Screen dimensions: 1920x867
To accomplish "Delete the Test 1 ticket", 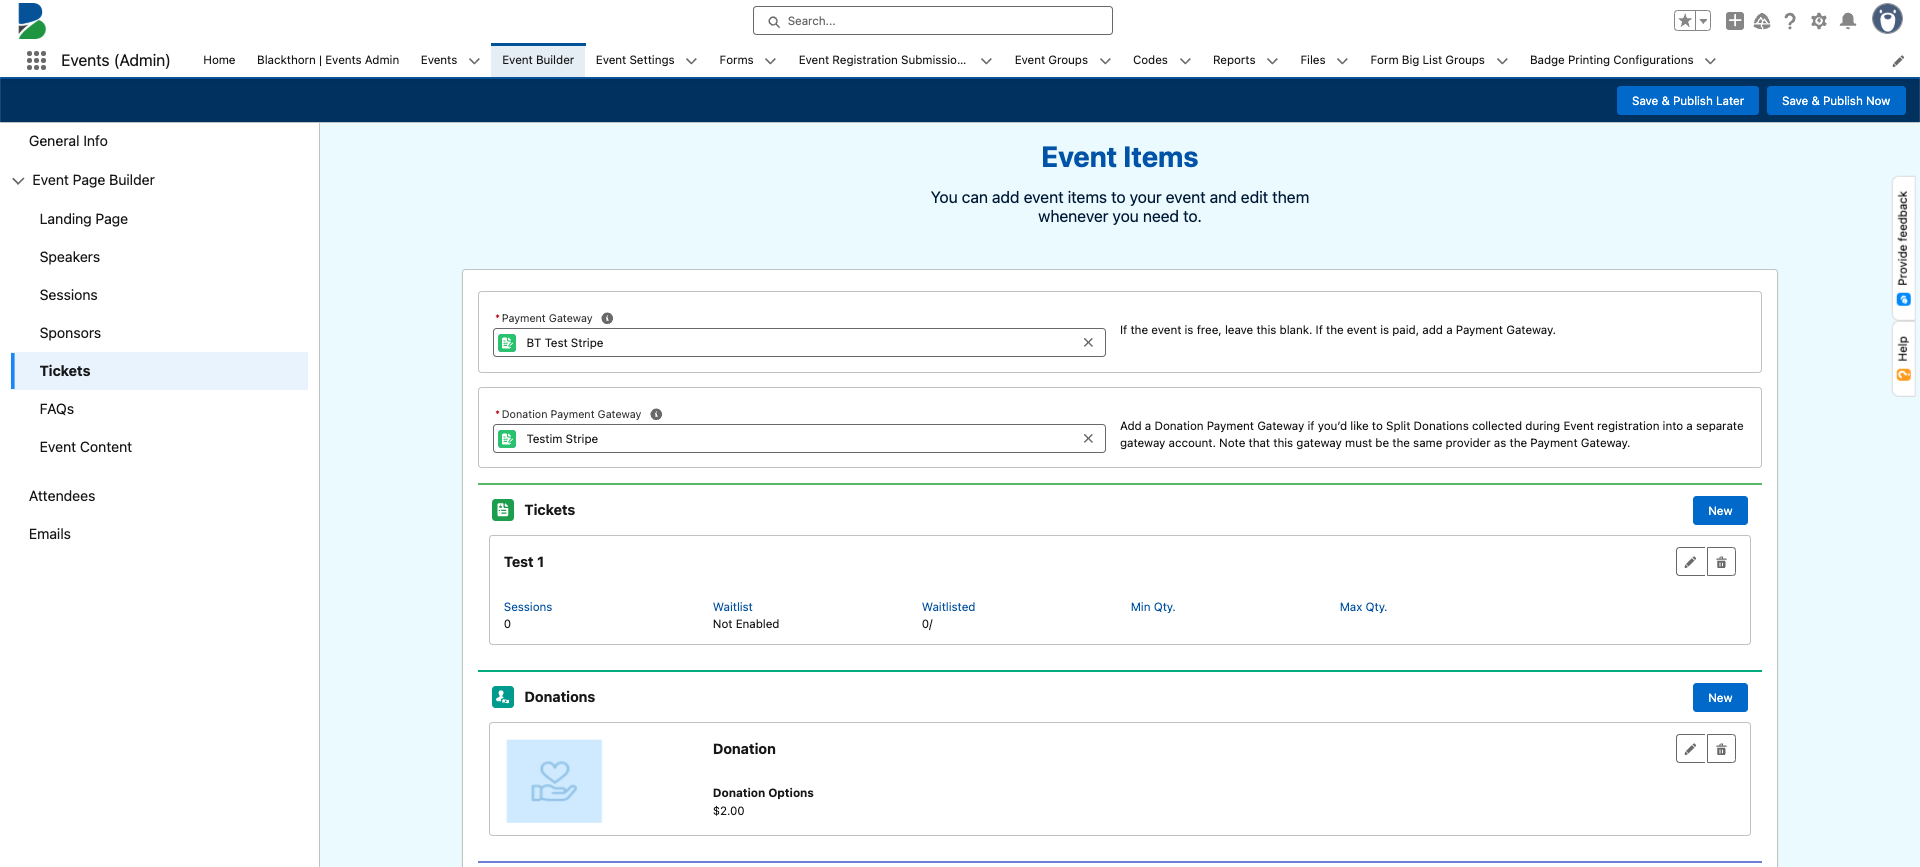I will coord(1721,562).
